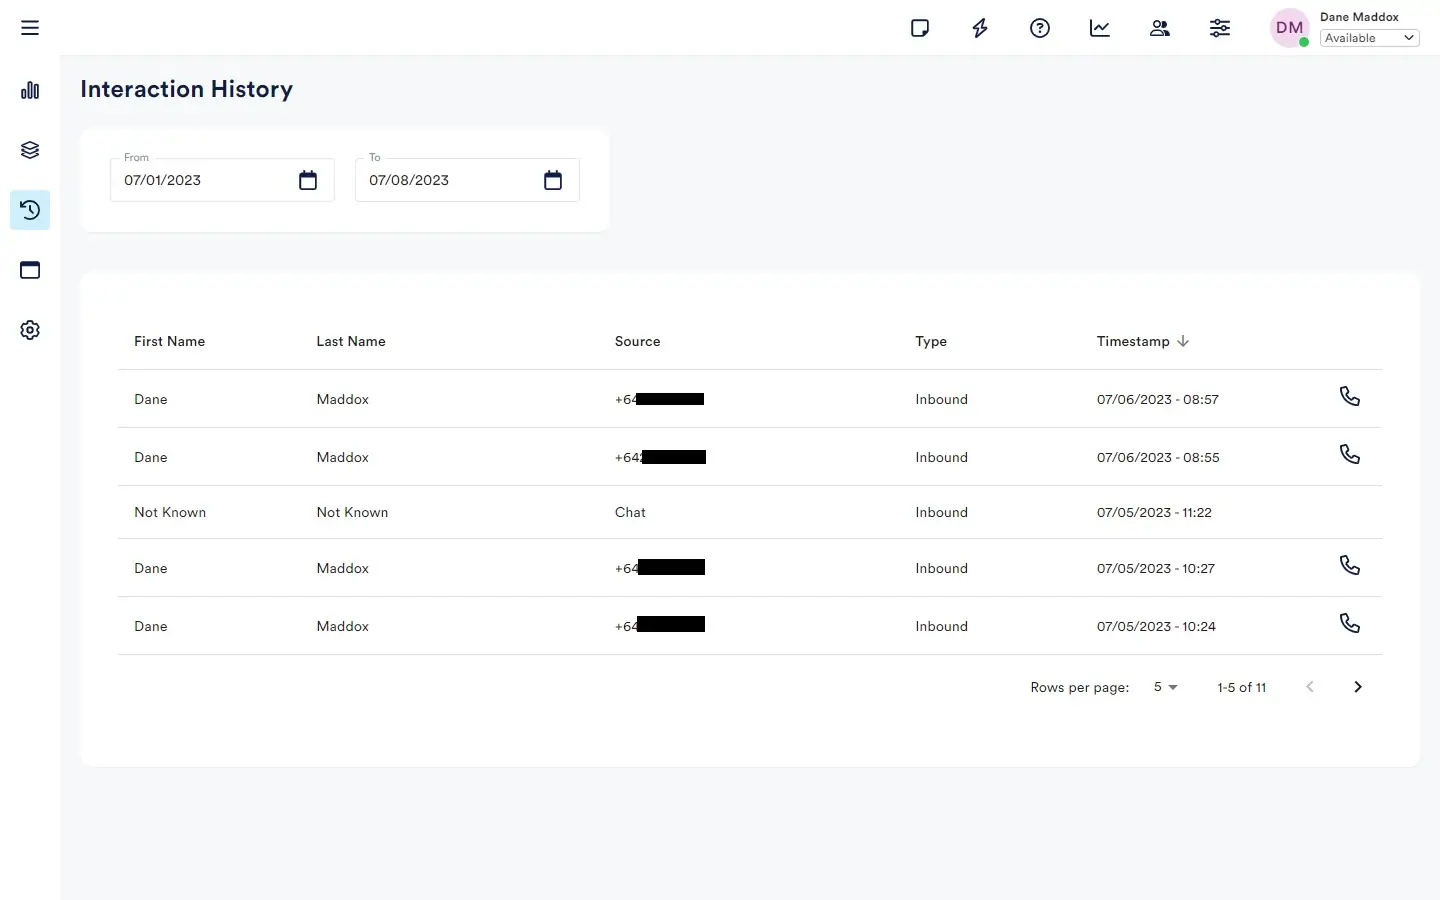Open the contacts people icon
This screenshot has width=1440, height=900.
pyautogui.click(x=1160, y=28)
